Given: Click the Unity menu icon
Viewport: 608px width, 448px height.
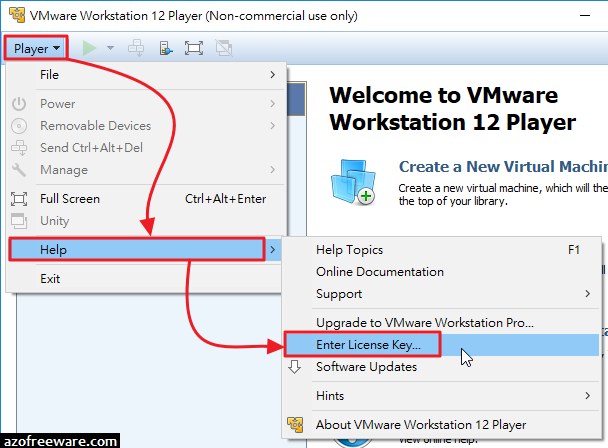Looking at the screenshot, I should pos(19,221).
